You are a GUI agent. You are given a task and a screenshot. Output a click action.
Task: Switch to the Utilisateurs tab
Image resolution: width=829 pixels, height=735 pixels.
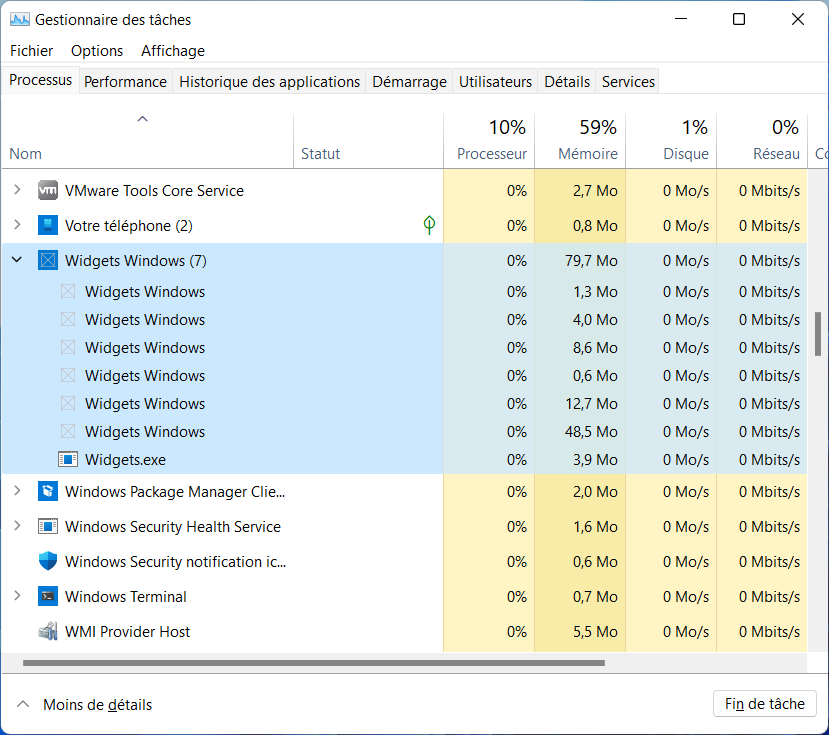pos(495,82)
